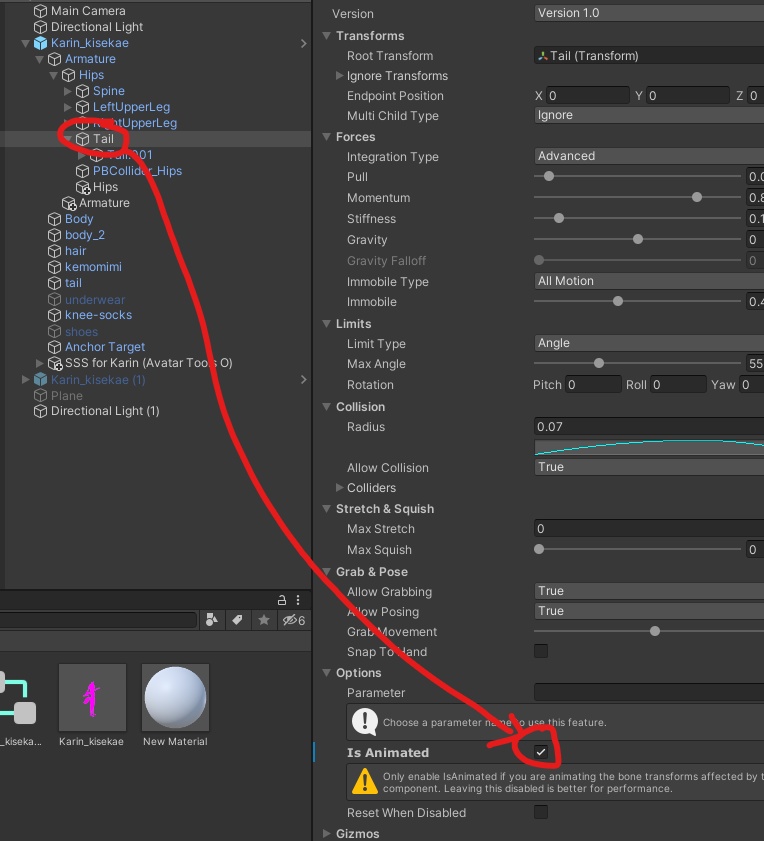Open the Project panel three-dot menu
Screen dimensions: 764x841
click(298, 600)
